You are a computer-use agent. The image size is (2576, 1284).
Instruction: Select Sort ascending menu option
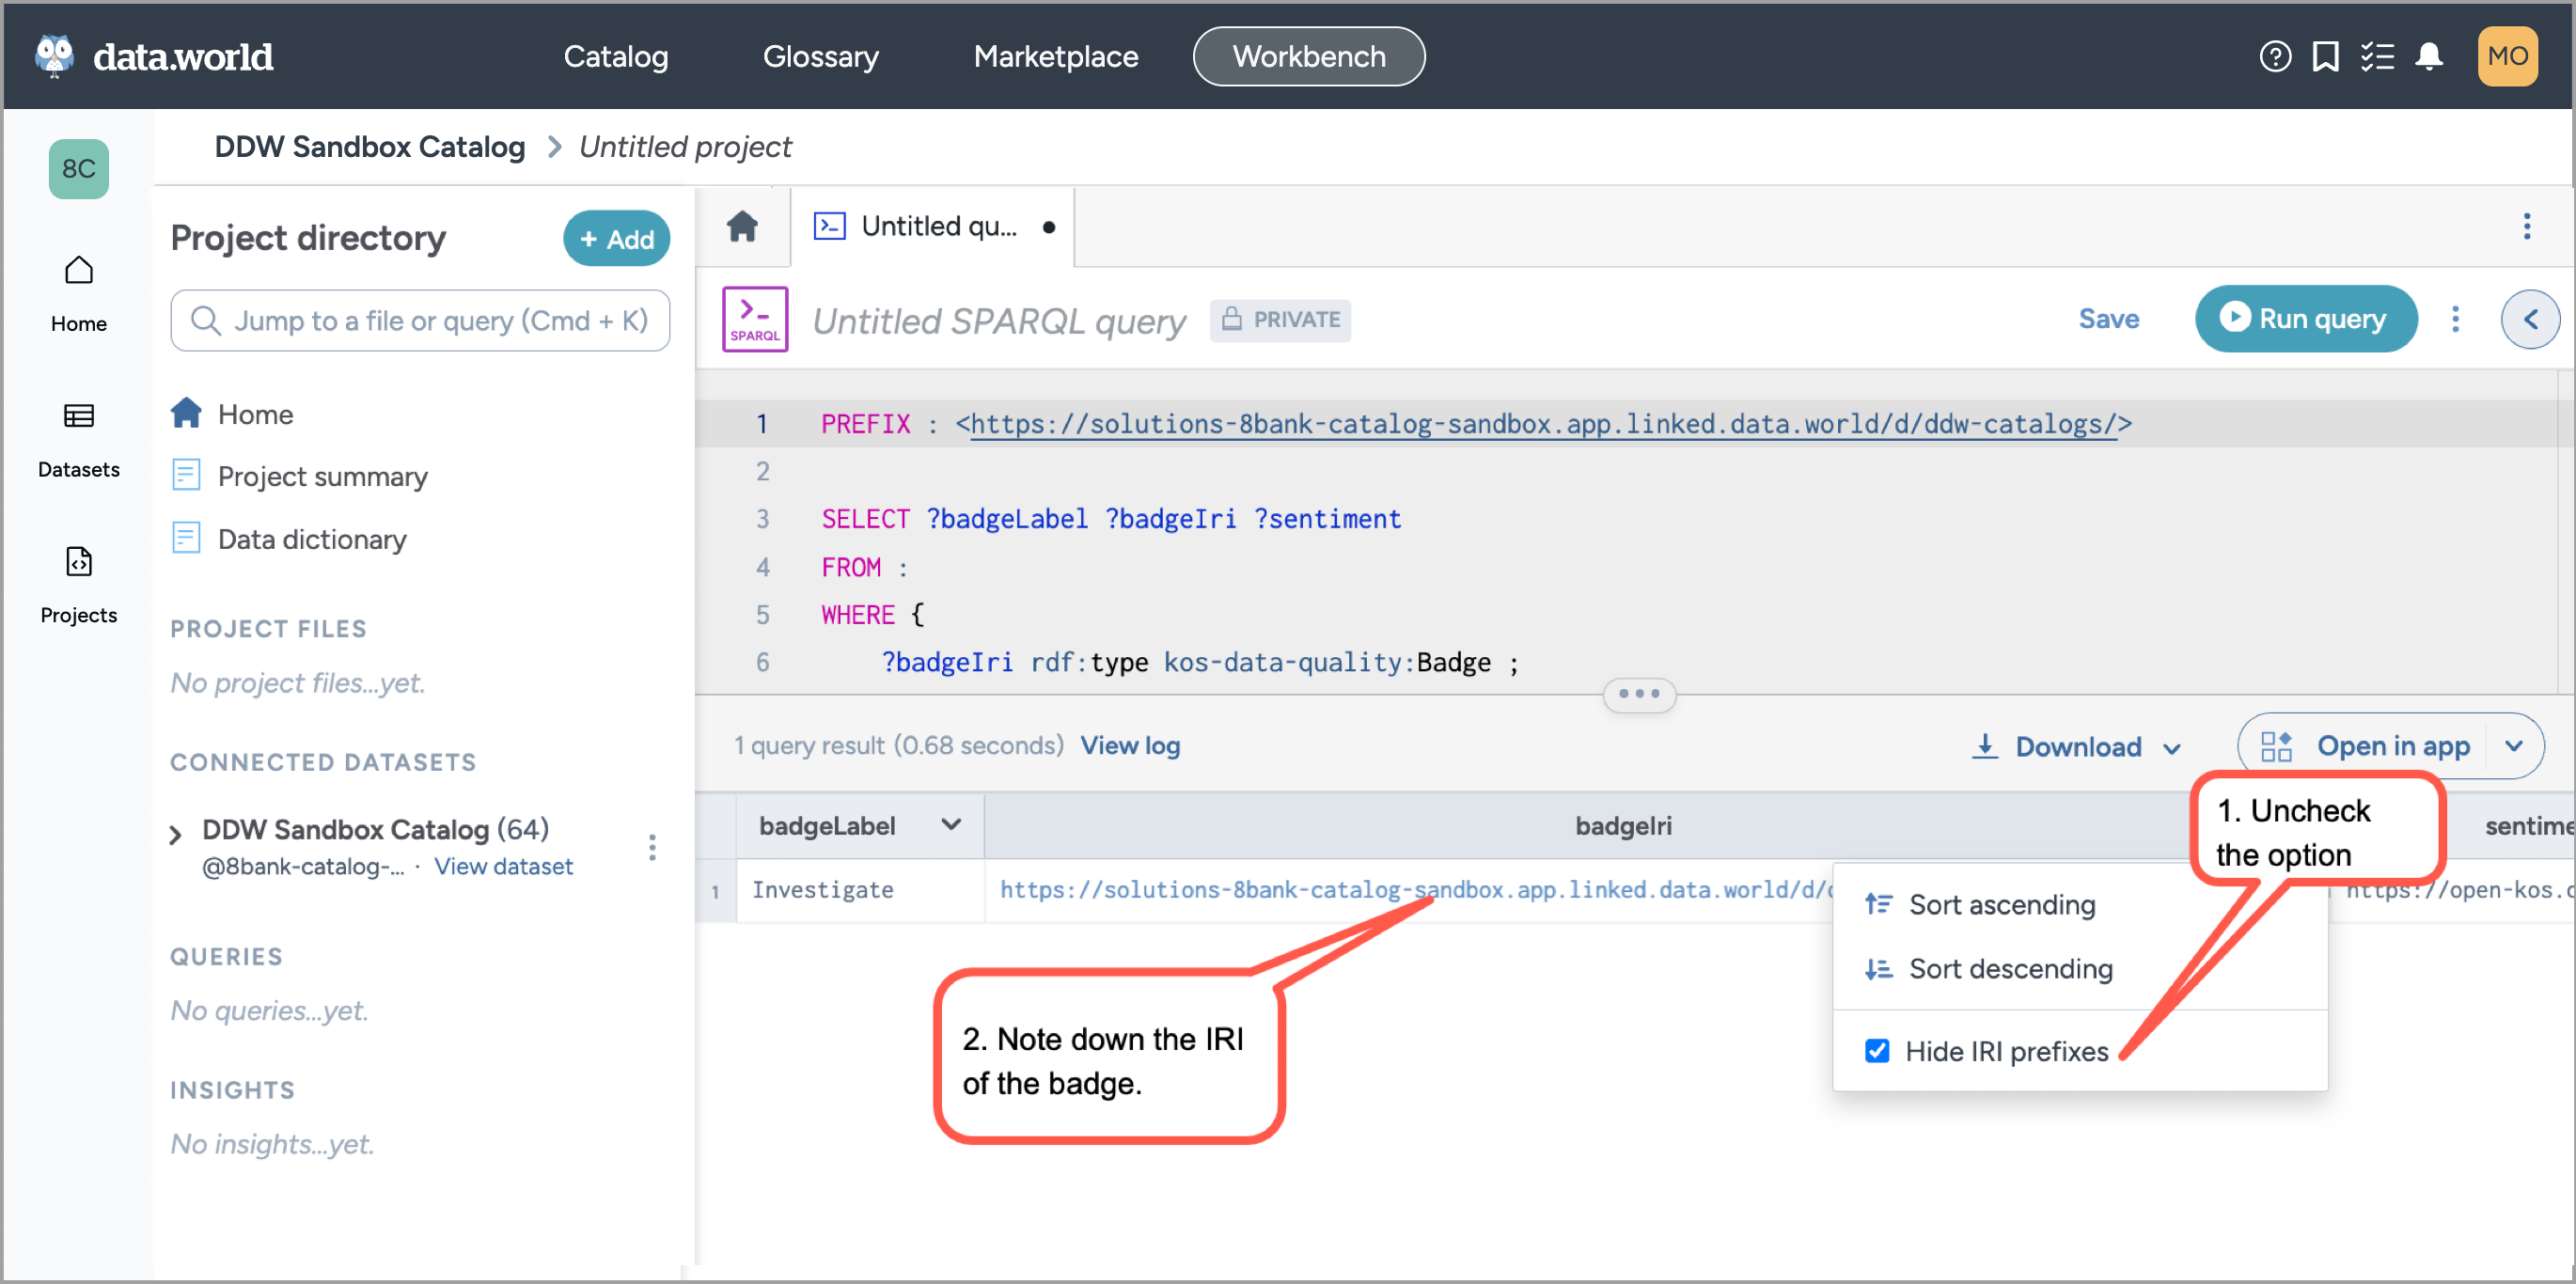(x=2001, y=904)
